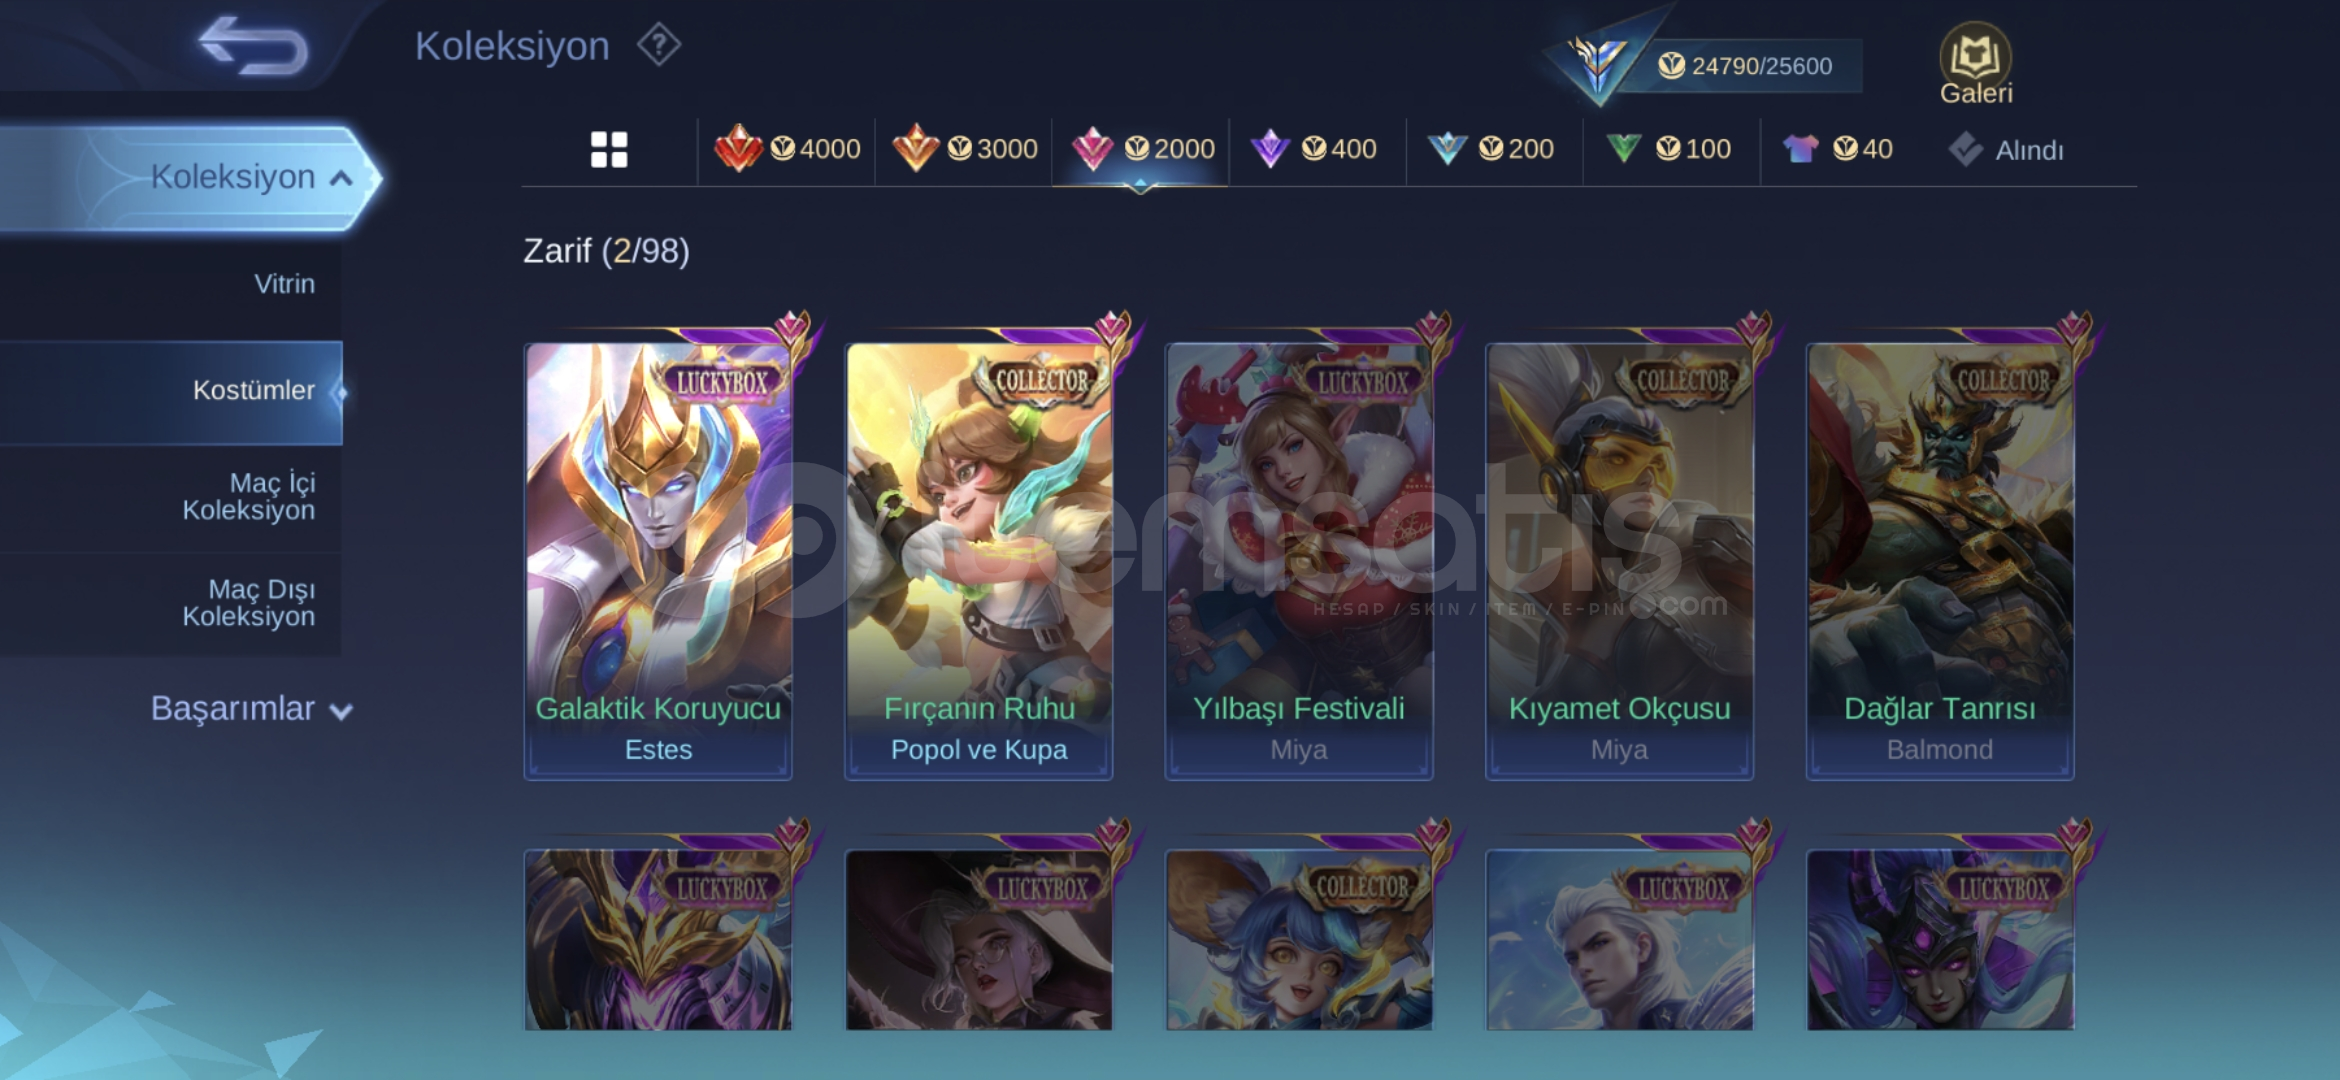Image resolution: width=2340 pixels, height=1080 pixels.
Task: Click the collection points progress bar 24790/25600
Action: pyautogui.click(x=1745, y=66)
